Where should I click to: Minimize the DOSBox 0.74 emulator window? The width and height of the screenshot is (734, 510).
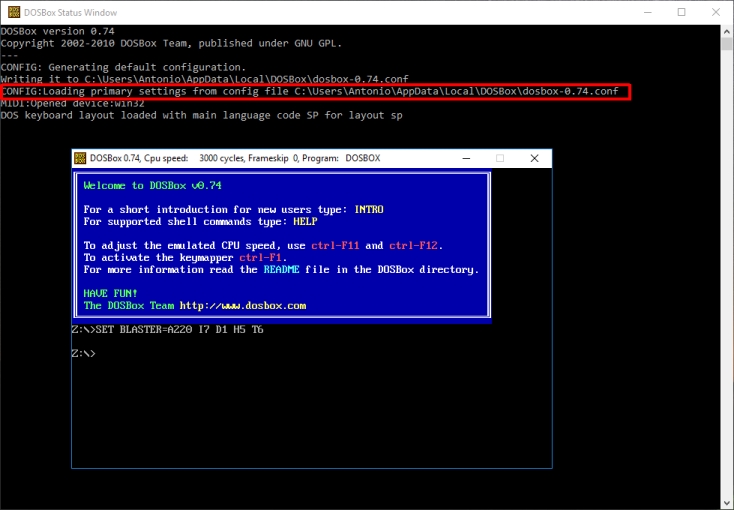tap(466, 158)
